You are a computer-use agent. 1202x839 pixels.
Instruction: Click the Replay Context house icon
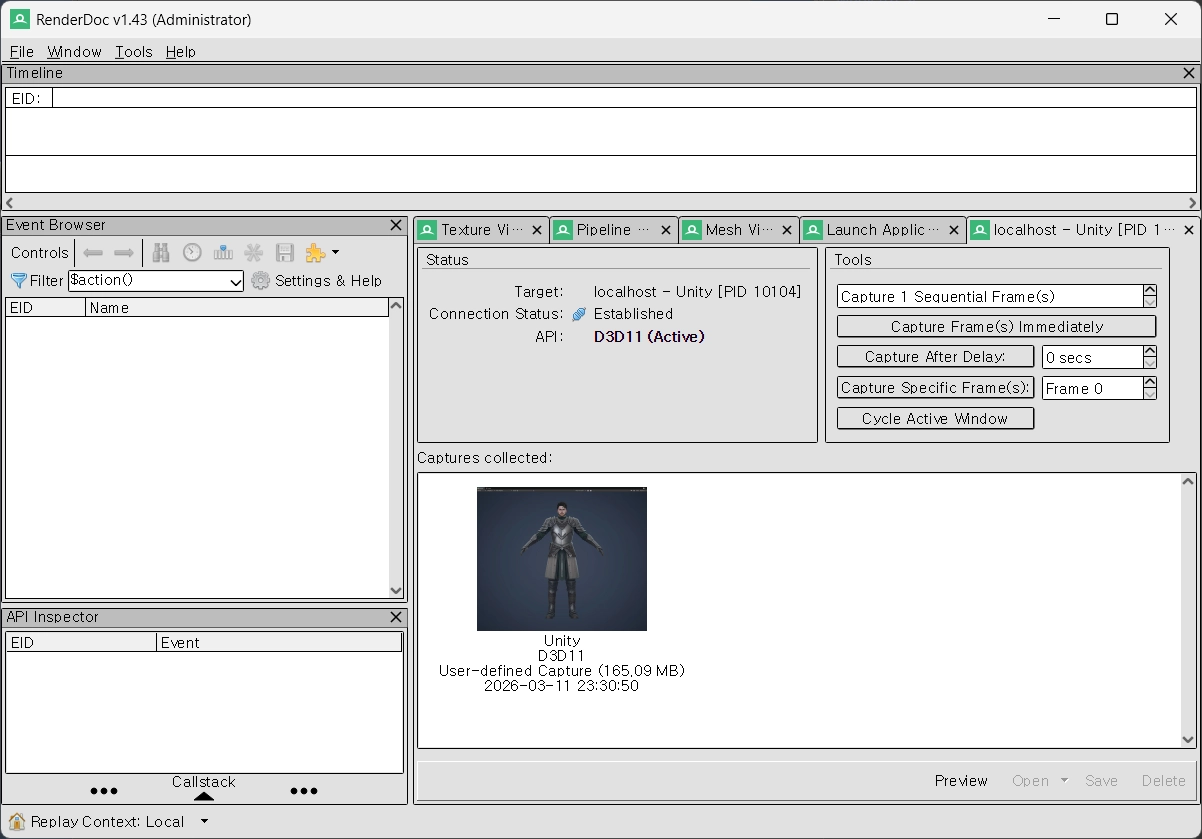tap(17, 822)
